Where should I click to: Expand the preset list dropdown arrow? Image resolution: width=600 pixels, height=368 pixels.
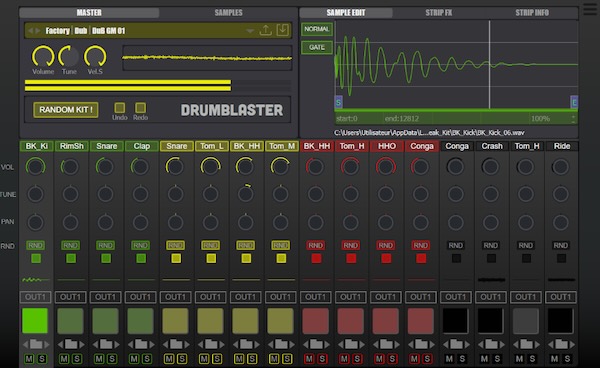pyautogui.click(x=249, y=31)
